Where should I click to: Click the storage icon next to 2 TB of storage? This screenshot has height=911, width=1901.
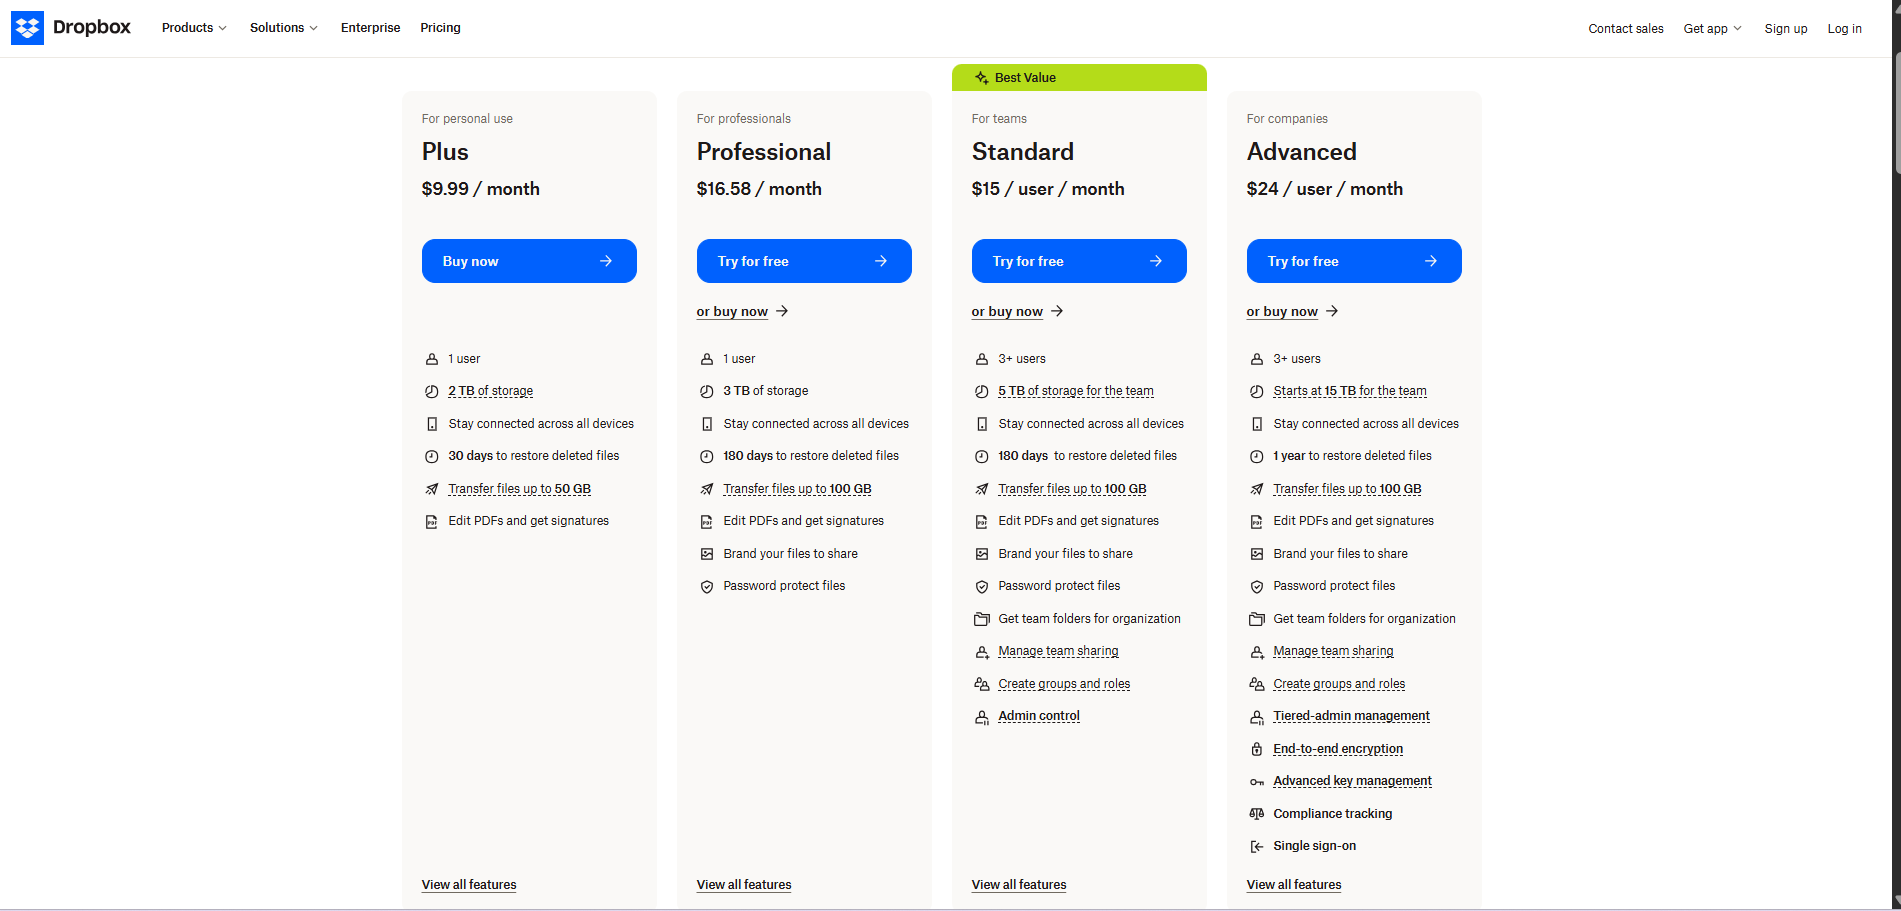(x=431, y=391)
